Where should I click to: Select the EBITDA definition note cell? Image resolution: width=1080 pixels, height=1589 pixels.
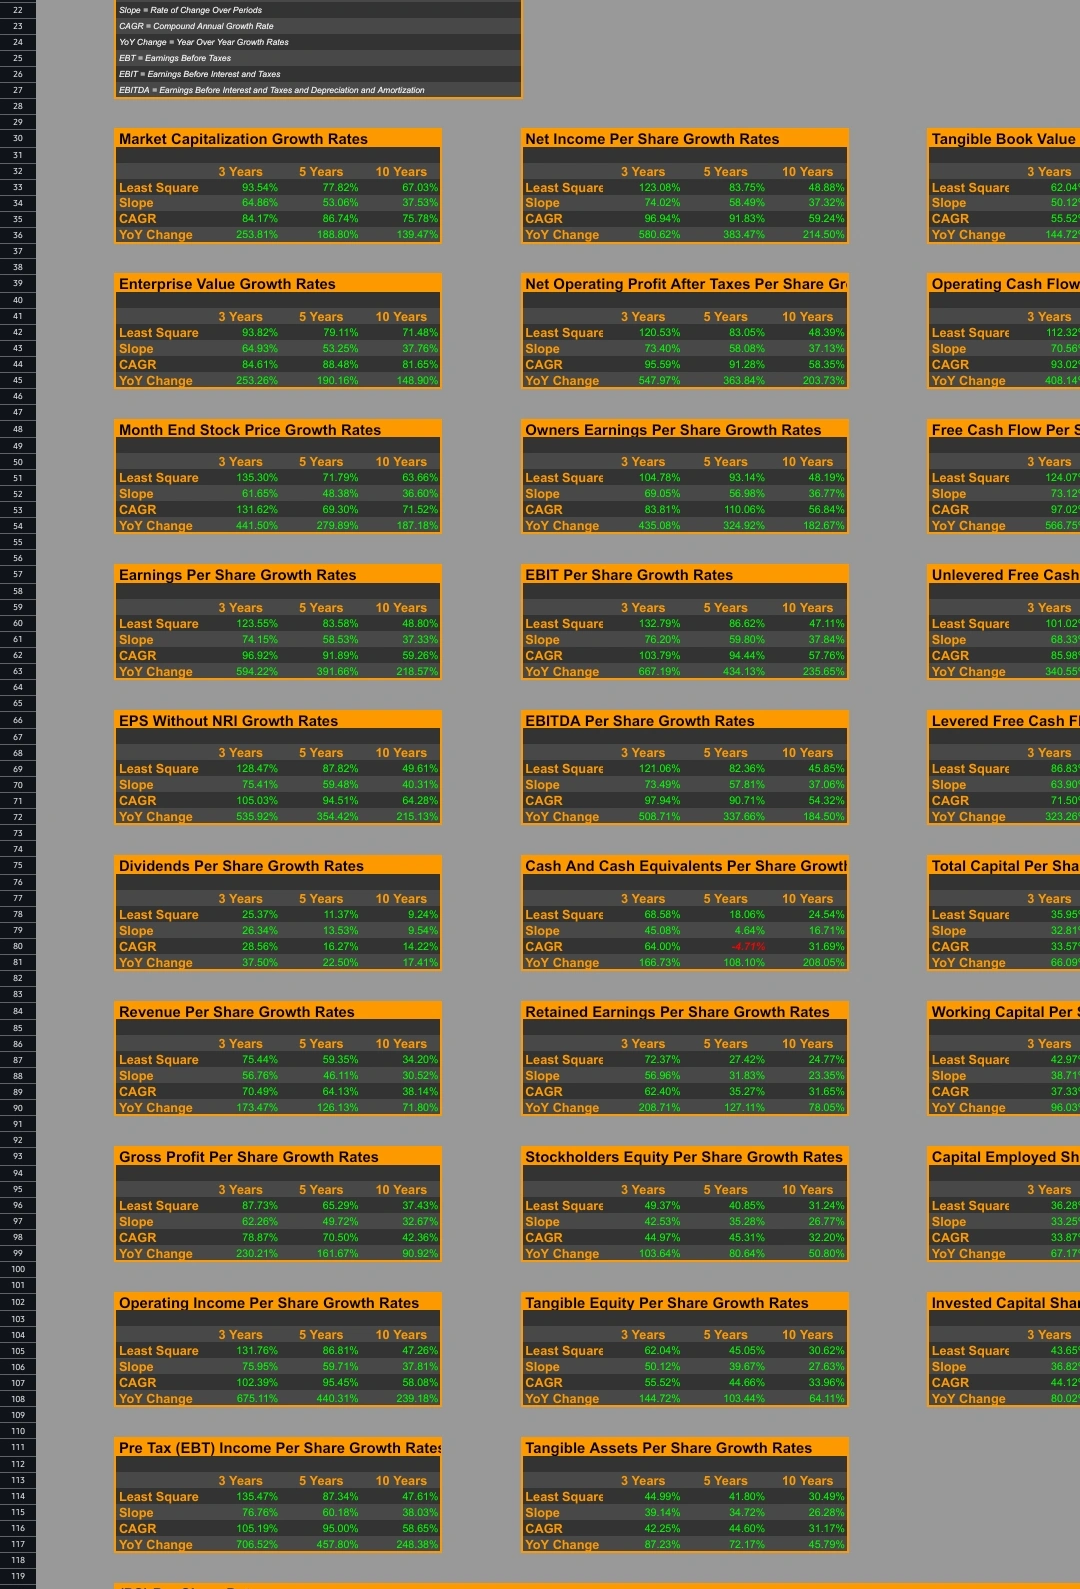(x=272, y=90)
